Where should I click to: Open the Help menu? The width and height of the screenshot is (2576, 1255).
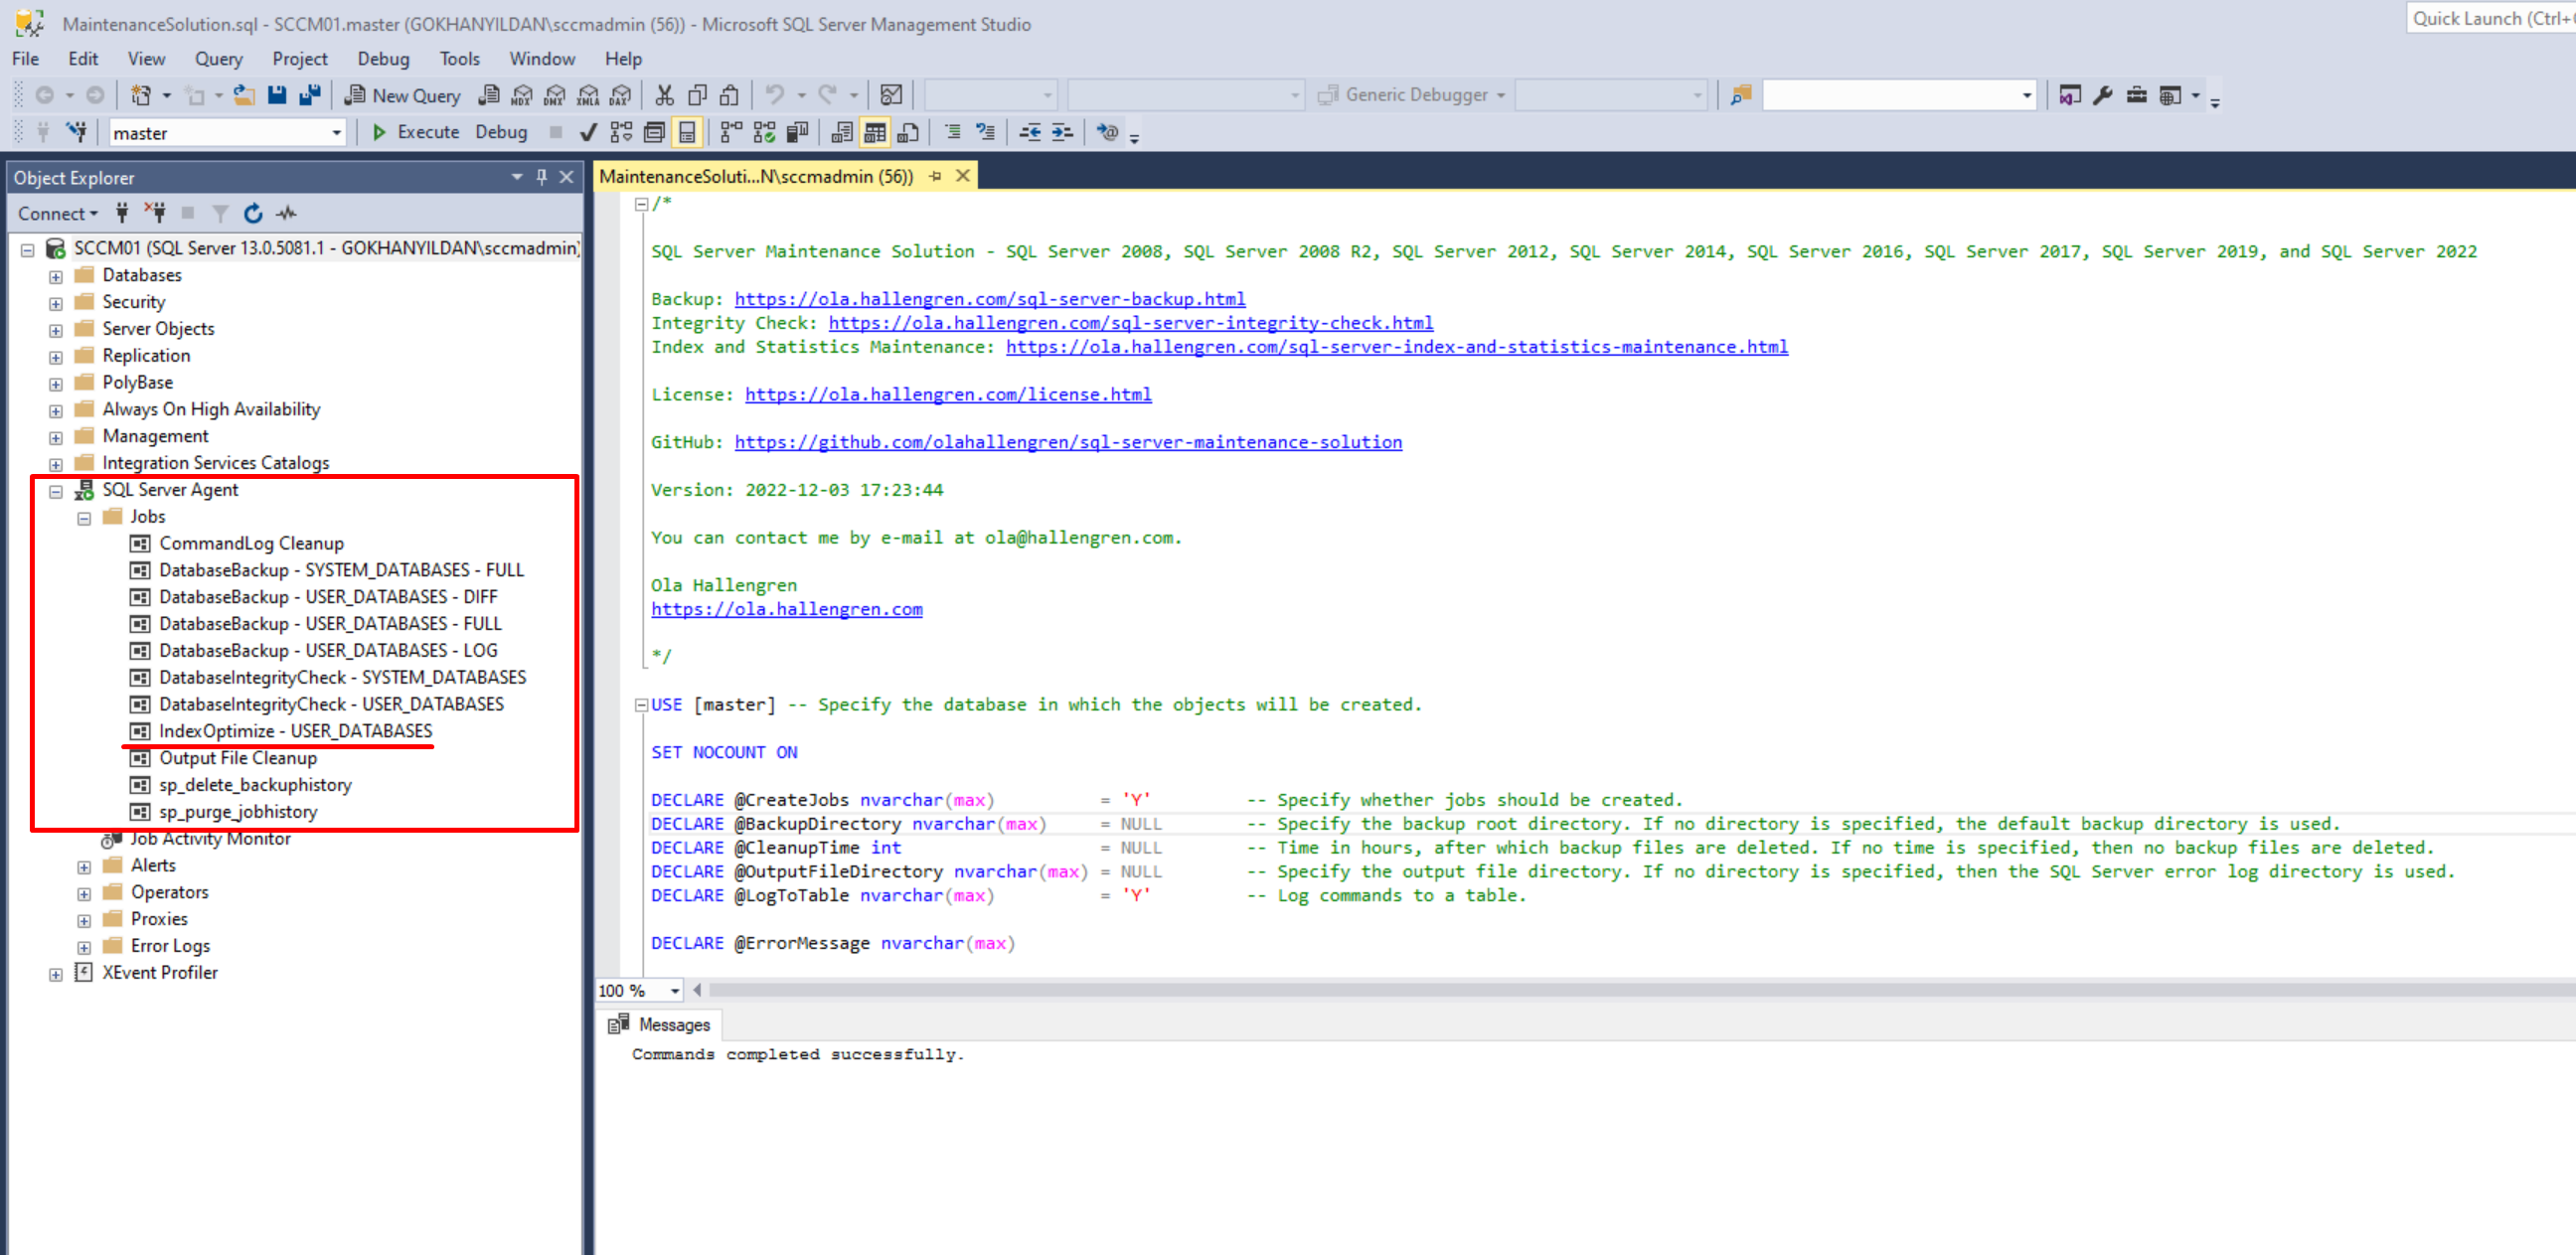click(x=623, y=58)
